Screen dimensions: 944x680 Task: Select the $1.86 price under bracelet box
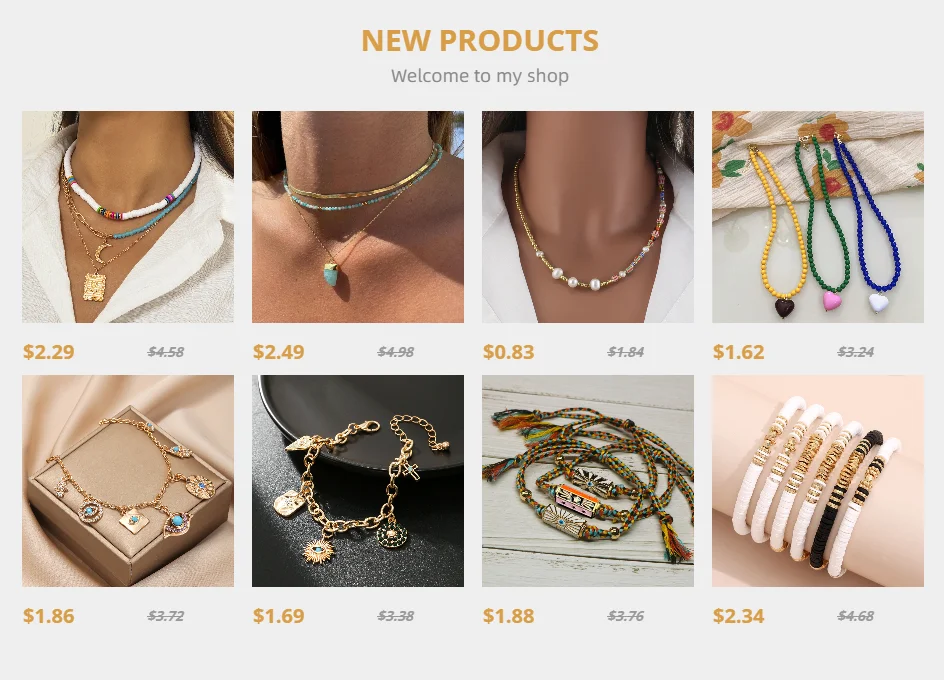49,616
